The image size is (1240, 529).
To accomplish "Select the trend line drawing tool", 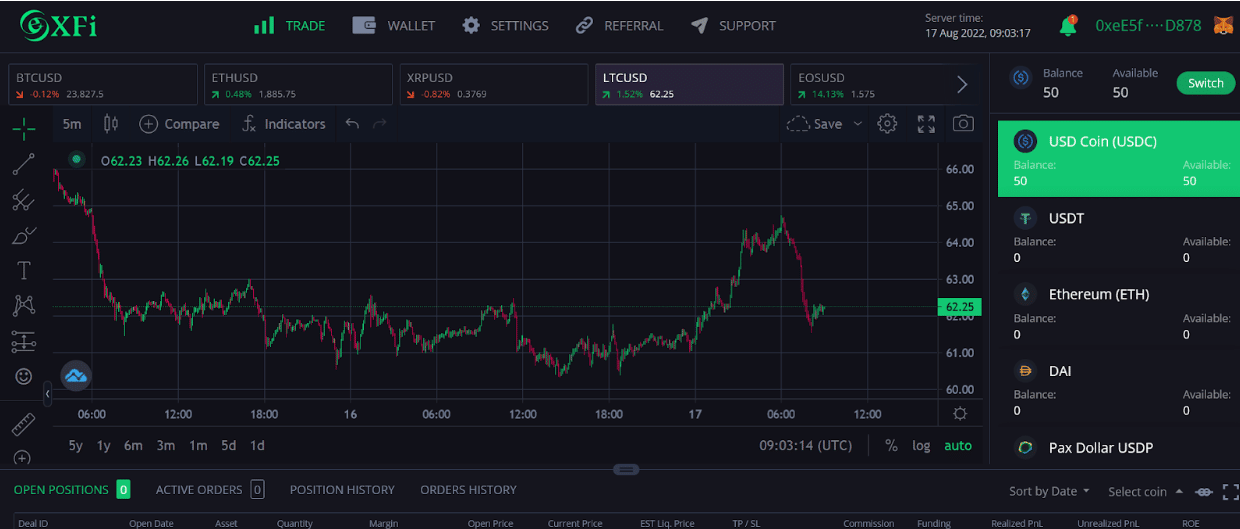I will pos(24,165).
